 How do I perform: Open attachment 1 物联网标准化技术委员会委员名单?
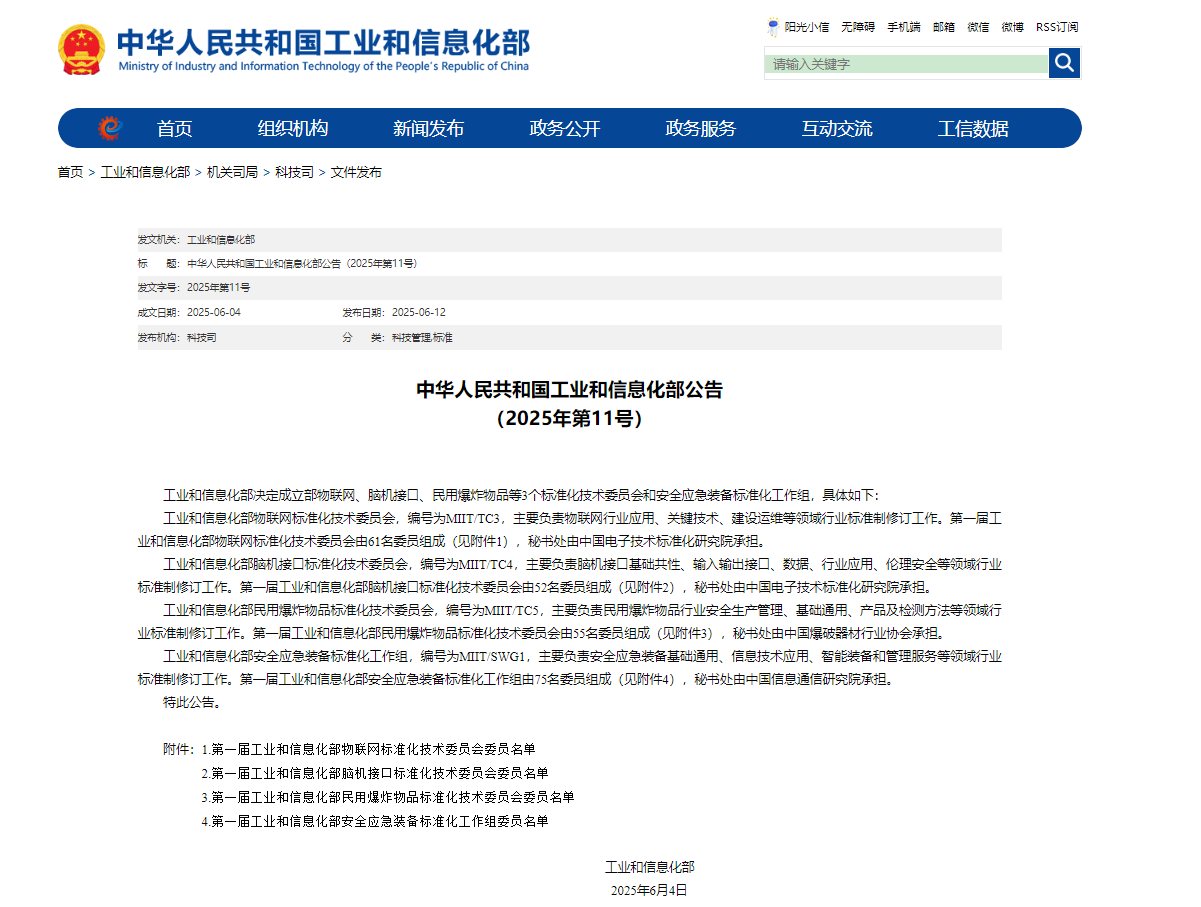pos(372,749)
